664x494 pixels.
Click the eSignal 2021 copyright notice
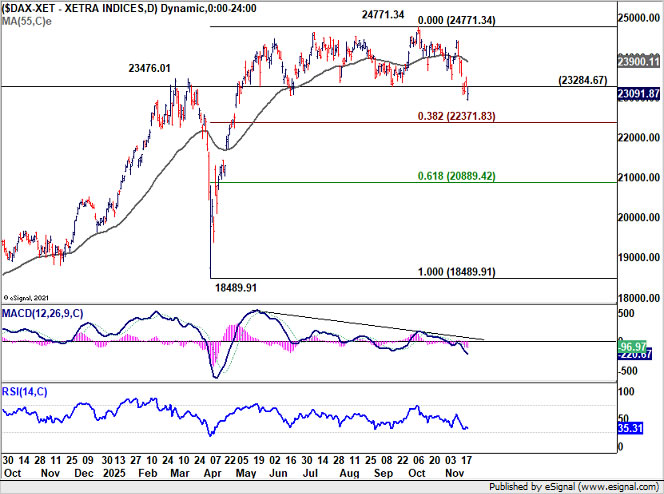[26, 298]
